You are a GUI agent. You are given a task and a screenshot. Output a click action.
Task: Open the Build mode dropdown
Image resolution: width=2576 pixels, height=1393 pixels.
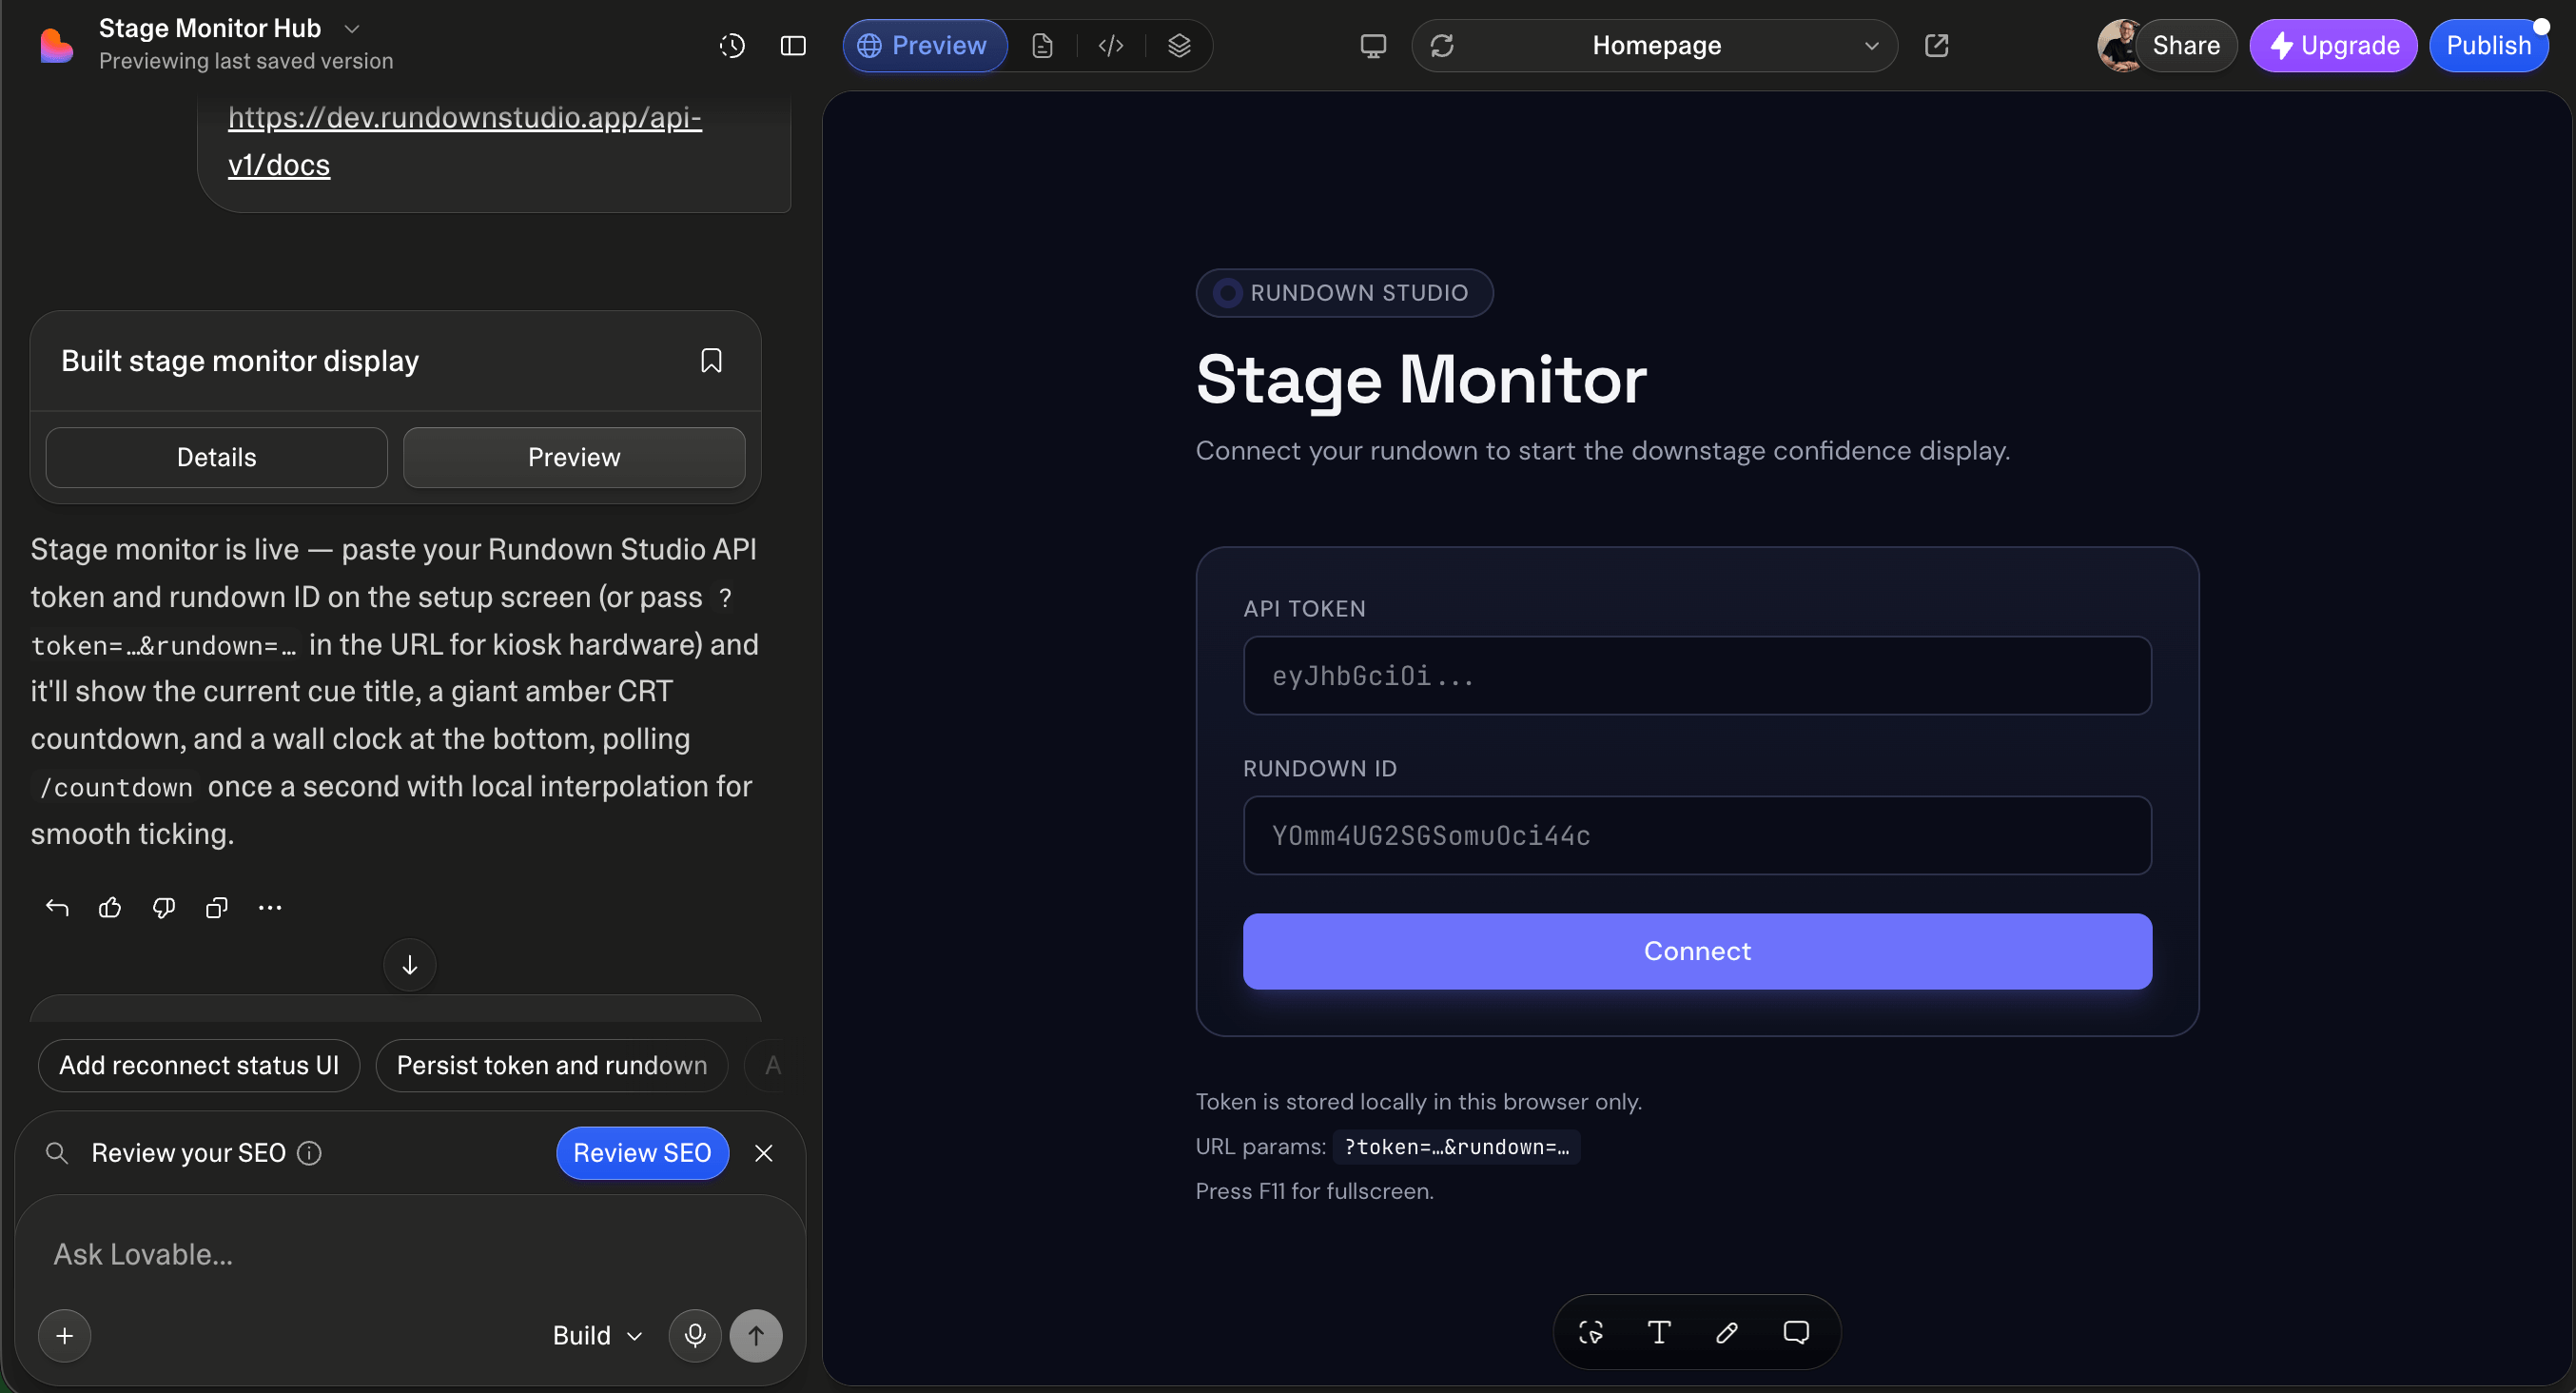click(597, 1335)
